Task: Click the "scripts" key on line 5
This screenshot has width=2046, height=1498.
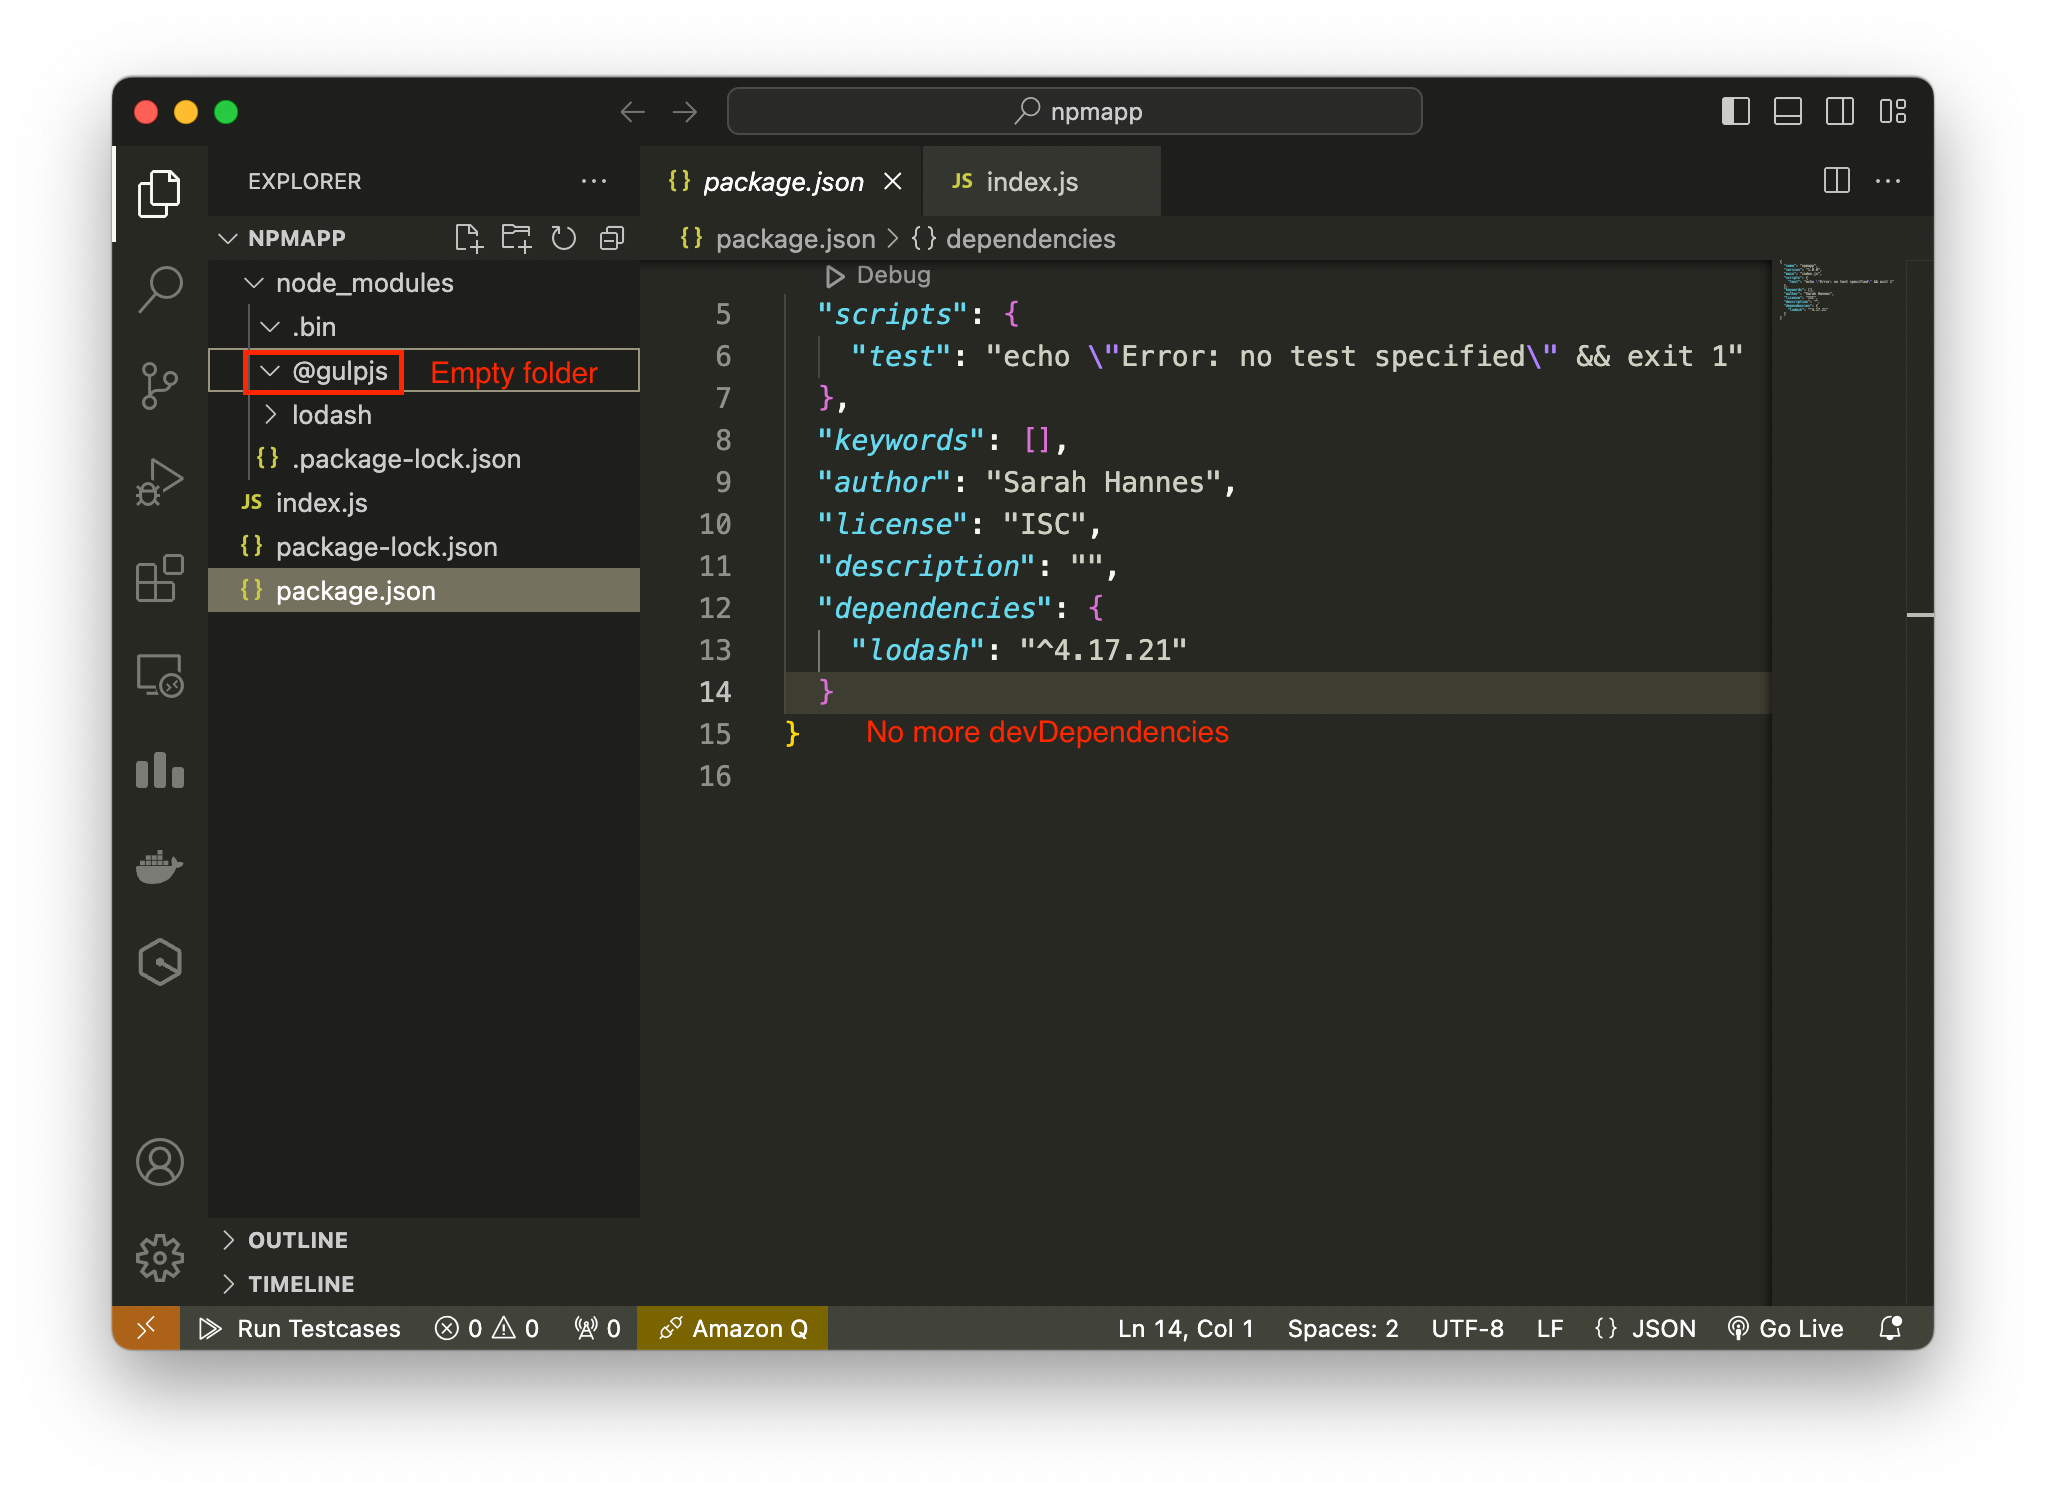Action: pos(893,314)
